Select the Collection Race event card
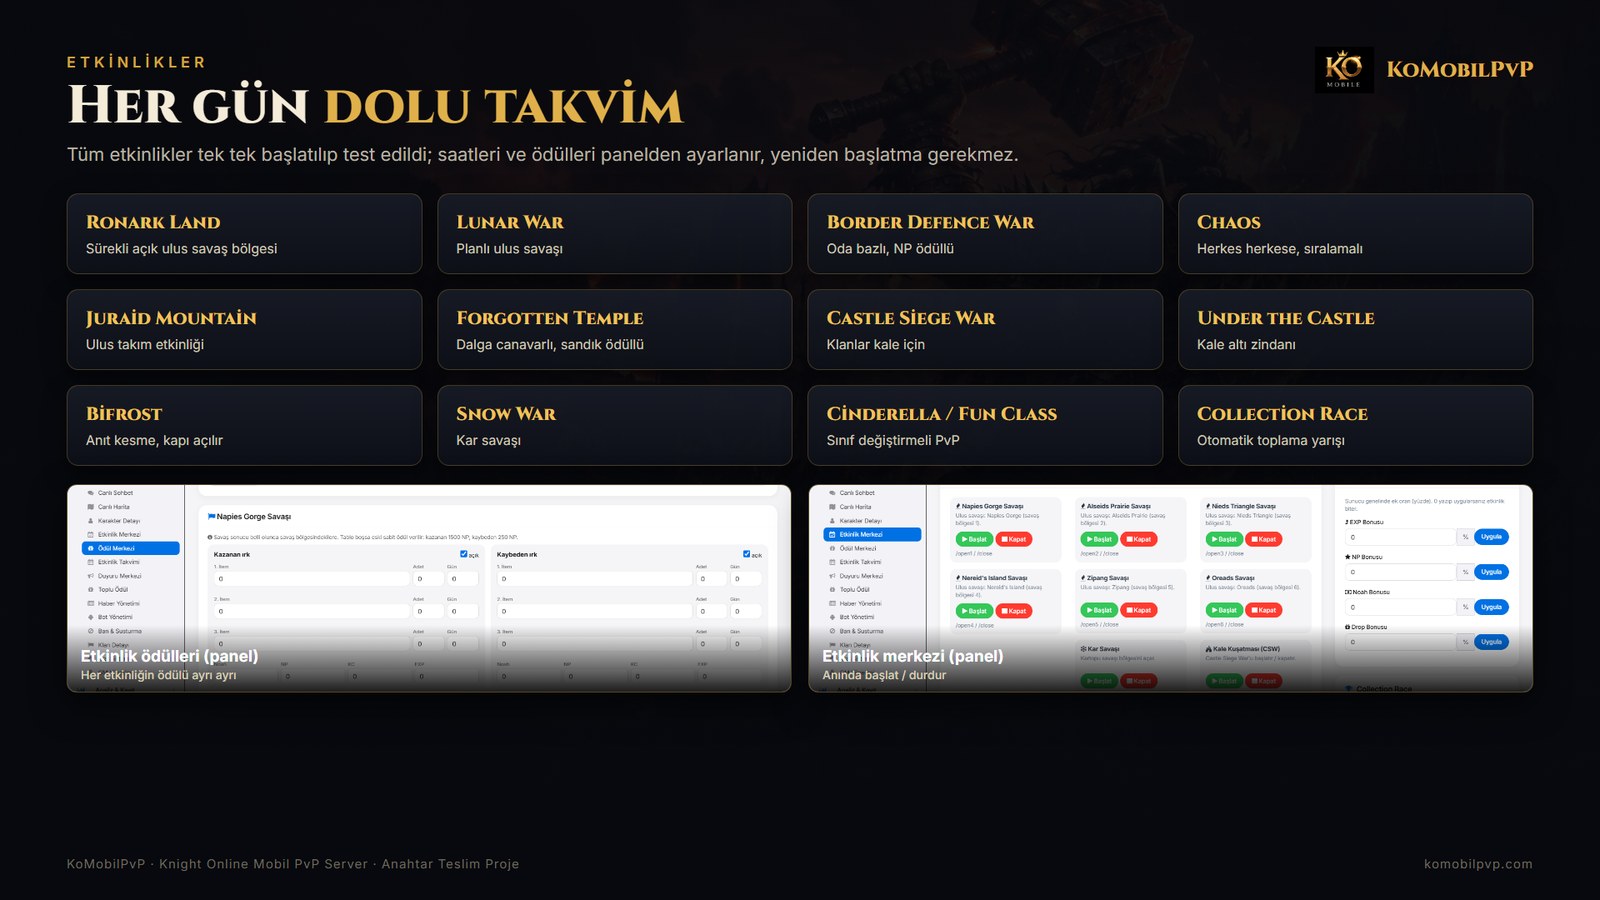The height and width of the screenshot is (900, 1600). coord(1355,426)
